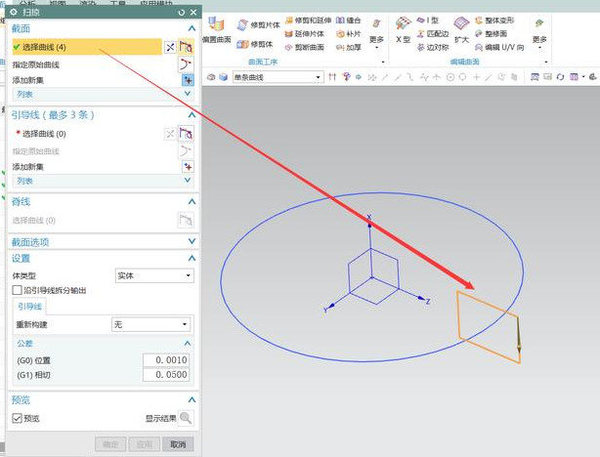Viewport: 600px width, 457px height.
Task: Choose the 边对称 edge symmetry tool
Action: point(433,47)
